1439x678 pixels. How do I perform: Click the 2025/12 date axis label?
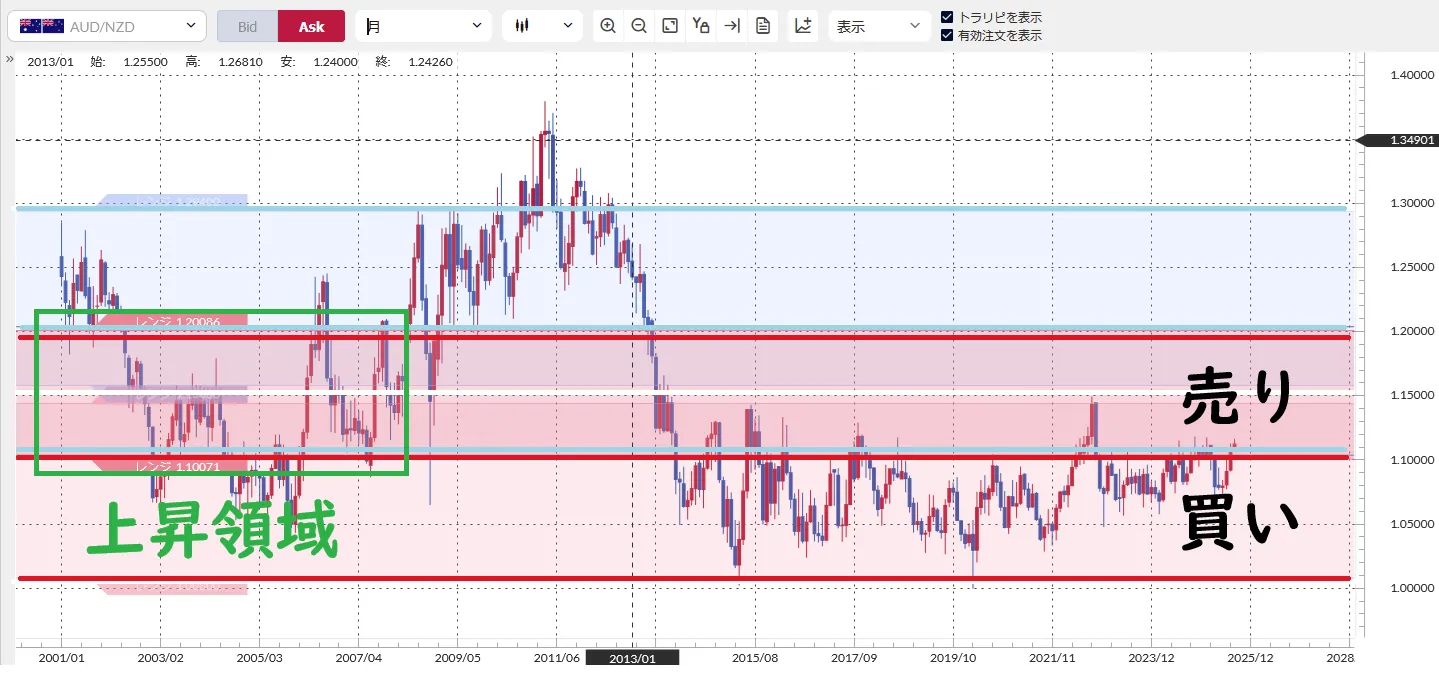1249,658
